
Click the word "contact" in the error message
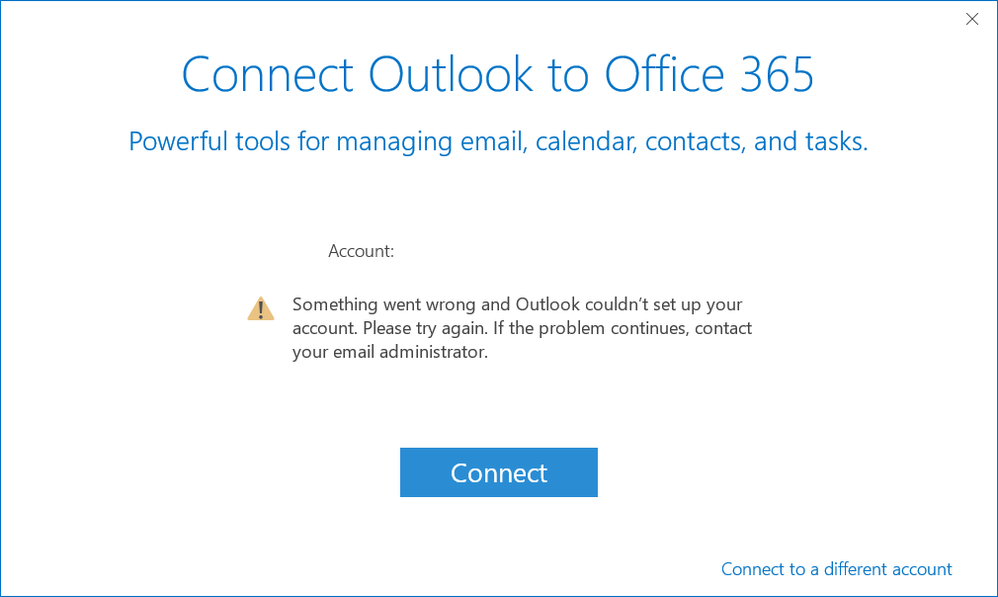pyautogui.click(x=723, y=328)
